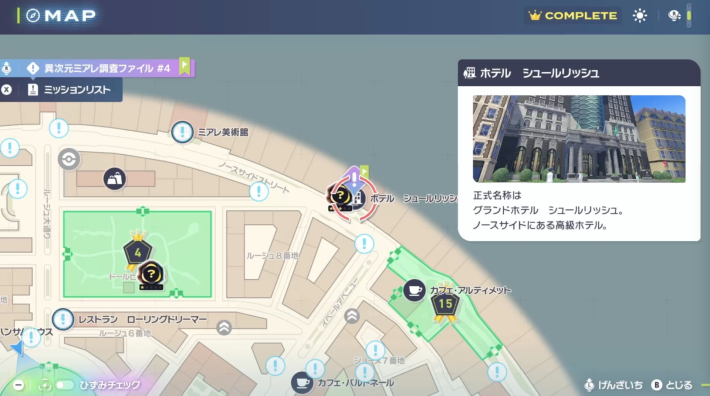This screenshot has height=396, width=710.
Task: Click the minus zoom-out button
Action: pyautogui.click(x=19, y=385)
